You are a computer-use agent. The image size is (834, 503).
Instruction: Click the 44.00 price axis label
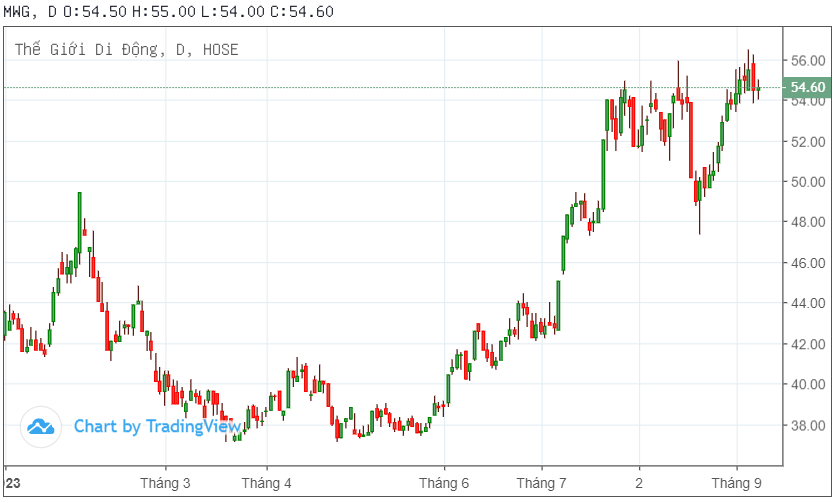point(808,303)
